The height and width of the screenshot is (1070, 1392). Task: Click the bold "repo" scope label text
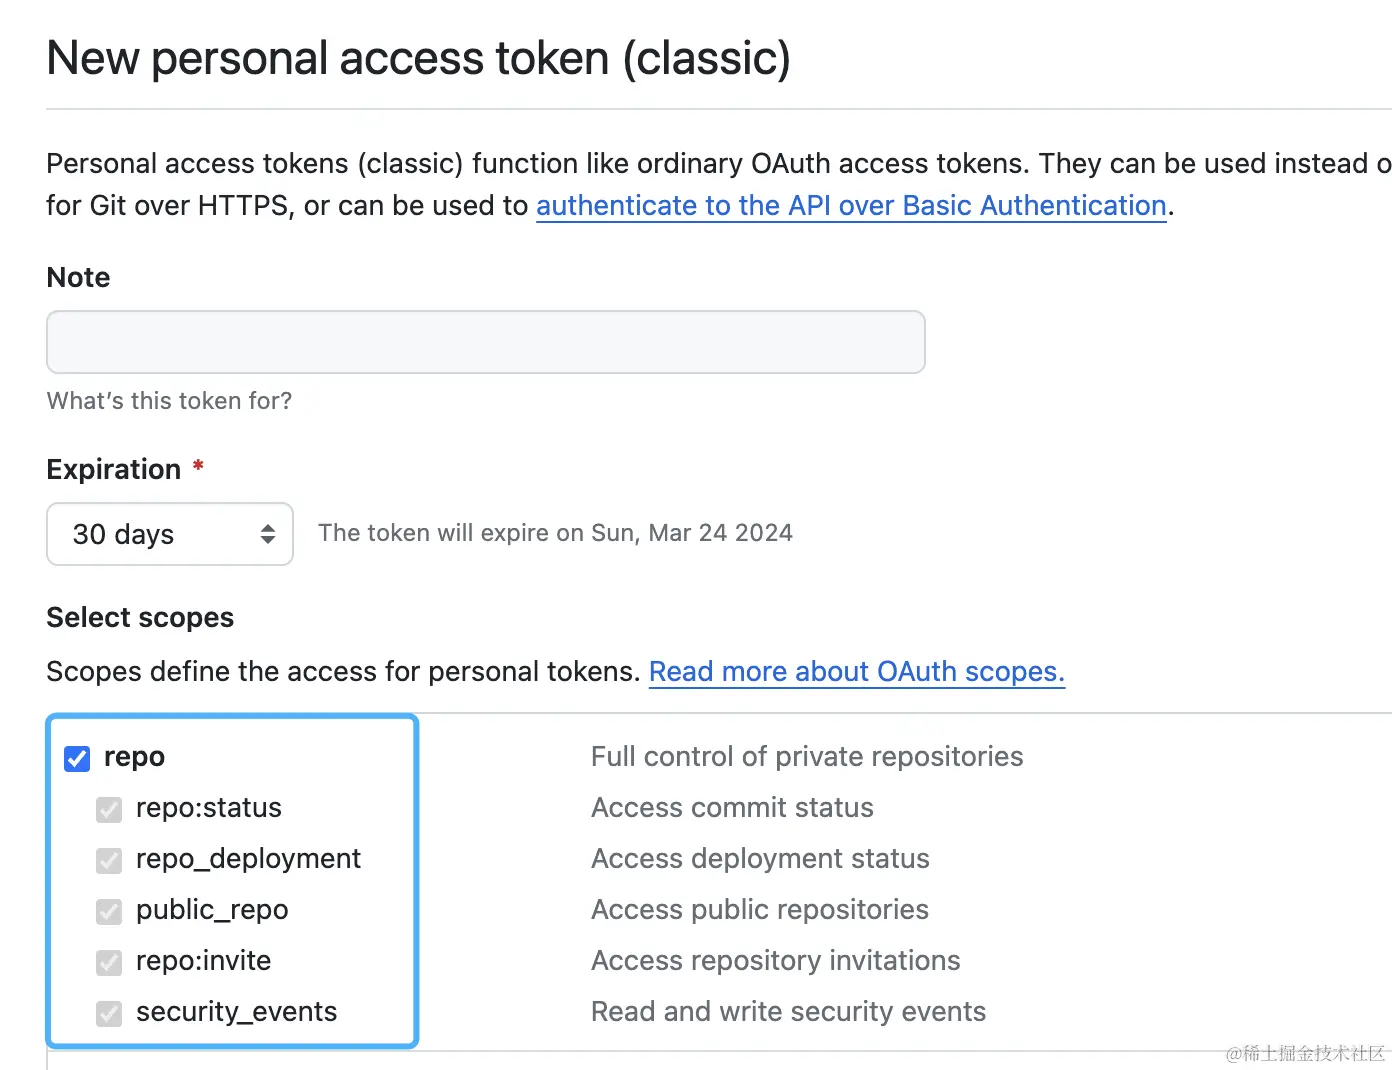(134, 757)
